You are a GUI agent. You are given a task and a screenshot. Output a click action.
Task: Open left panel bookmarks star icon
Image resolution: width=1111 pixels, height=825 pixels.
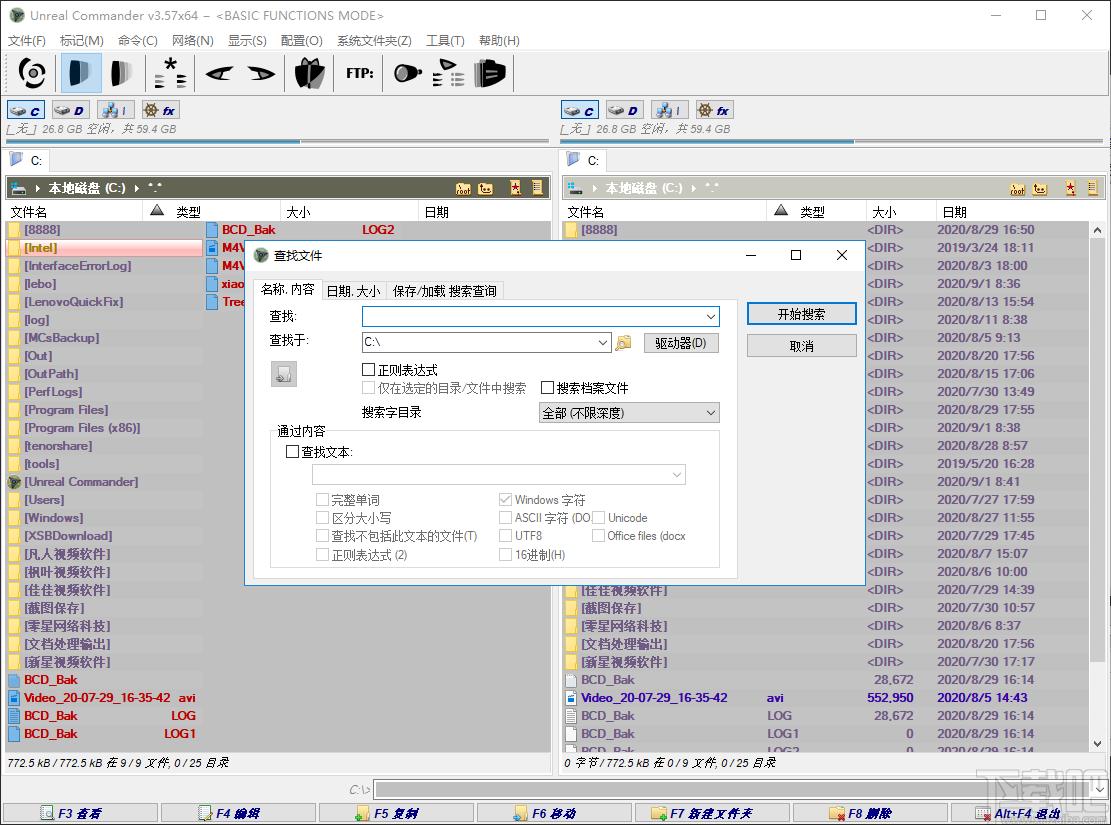point(516,188)
